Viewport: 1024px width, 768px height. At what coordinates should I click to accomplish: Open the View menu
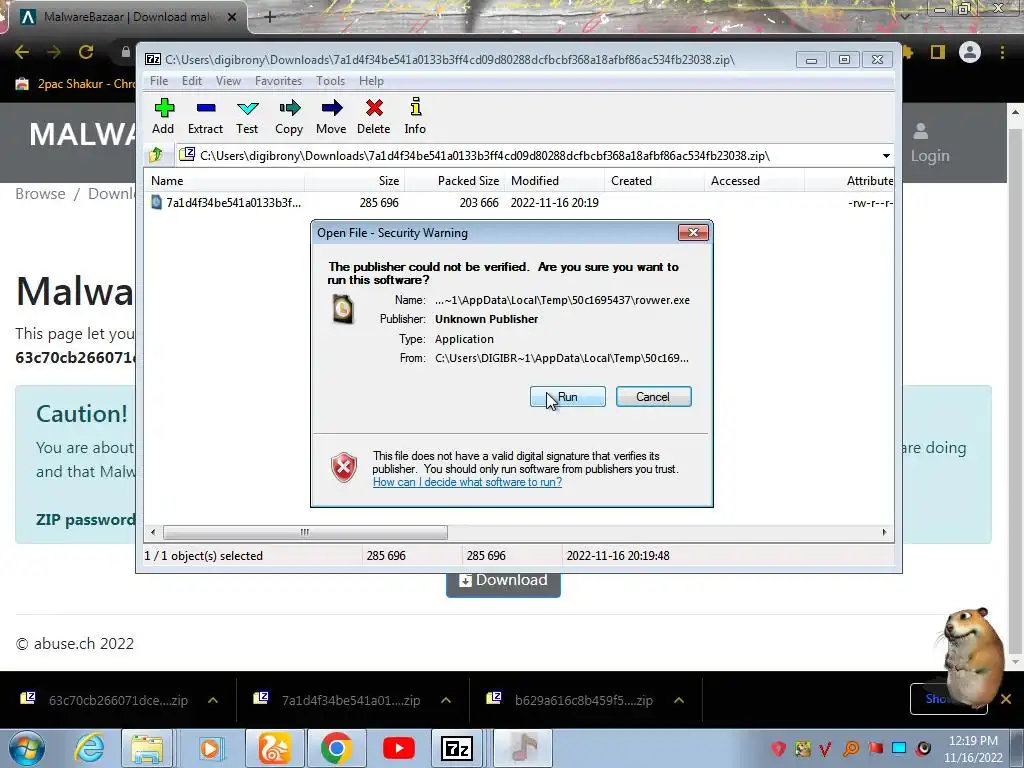click(228, 81)
